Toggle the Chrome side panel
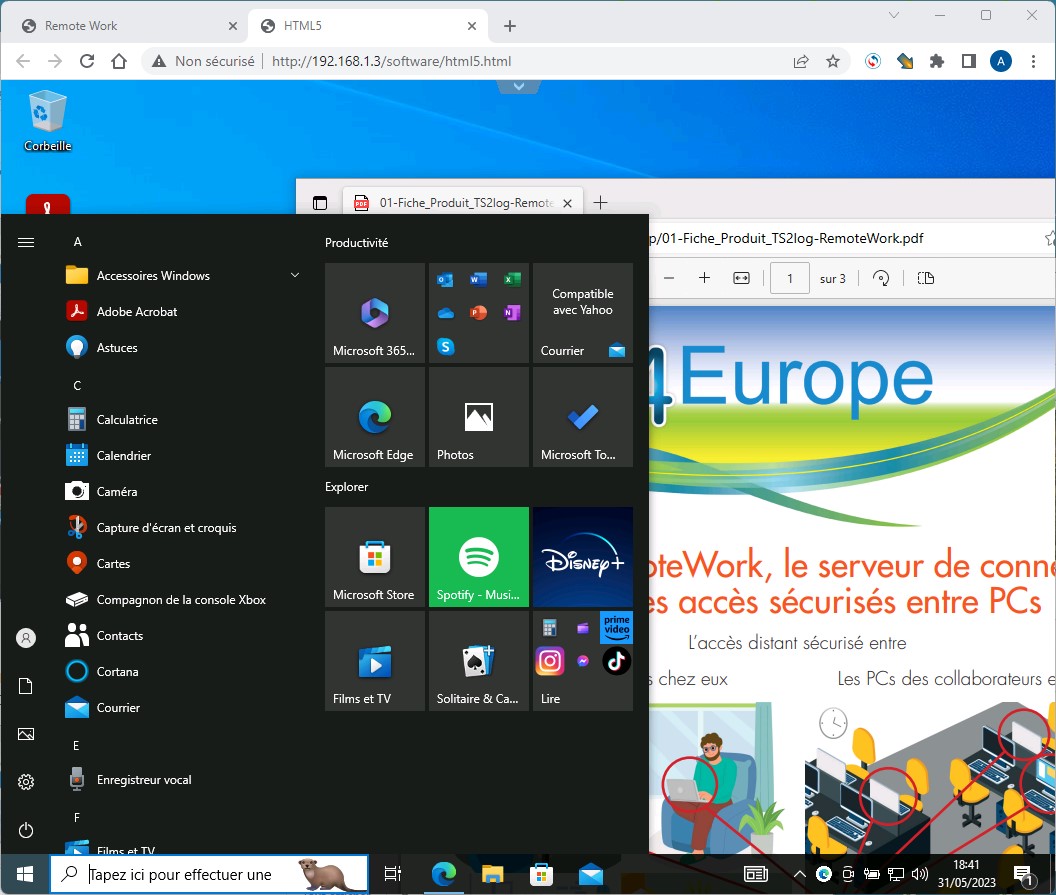 pyautogui.click(x=968, y=61)
